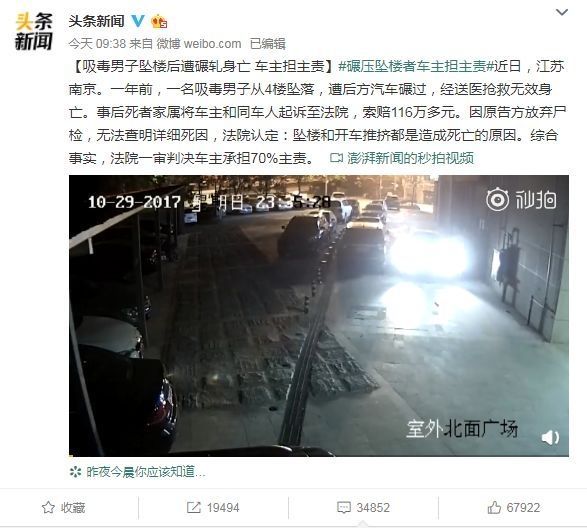Open 澎湃新闻的秒拍视频 link

pyautogui.click(x=411, y=158)
